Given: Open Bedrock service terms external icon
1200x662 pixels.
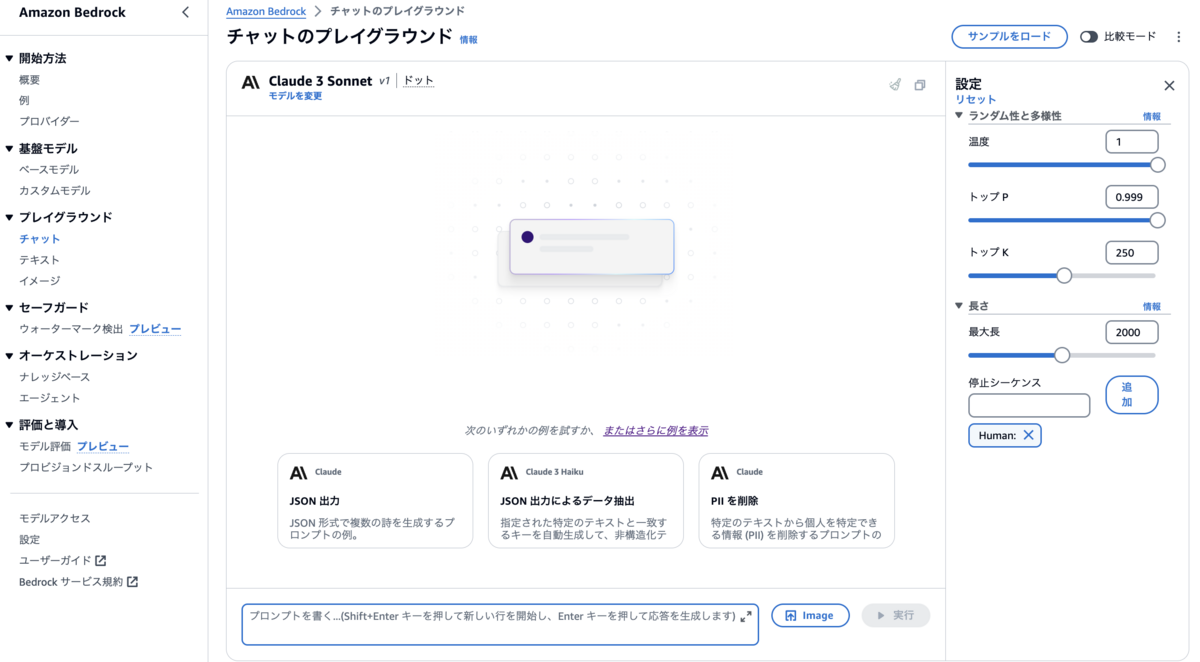Looking at the screenshot, I should point(132,582).
